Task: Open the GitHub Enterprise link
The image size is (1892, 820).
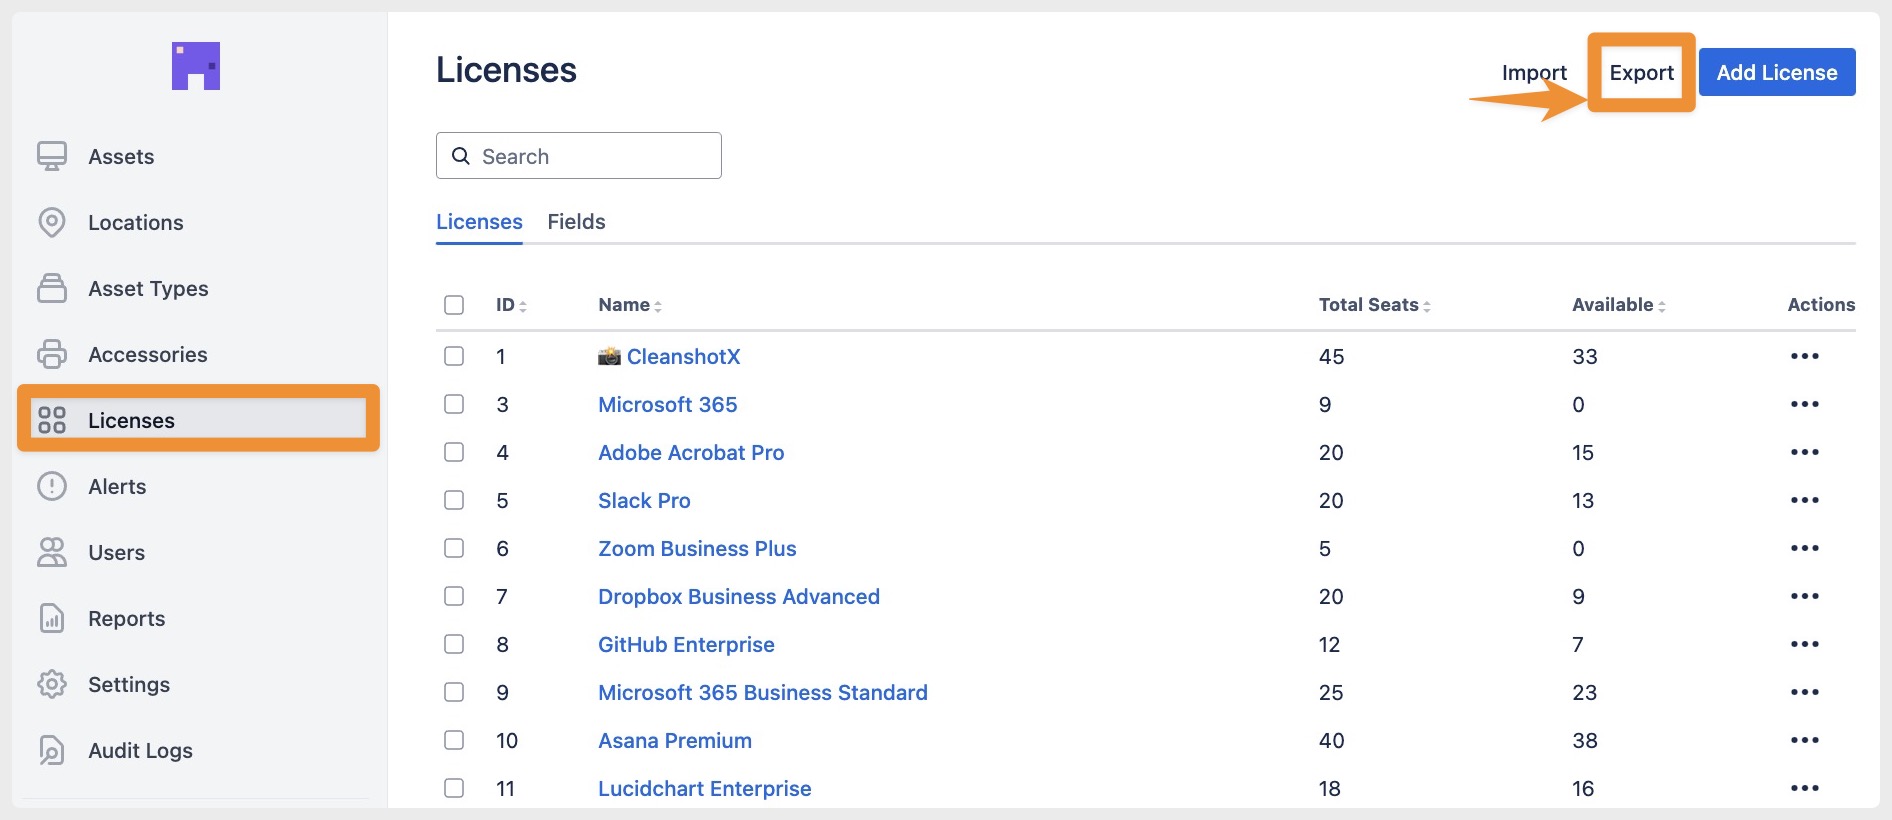Action: pos(686,644)
